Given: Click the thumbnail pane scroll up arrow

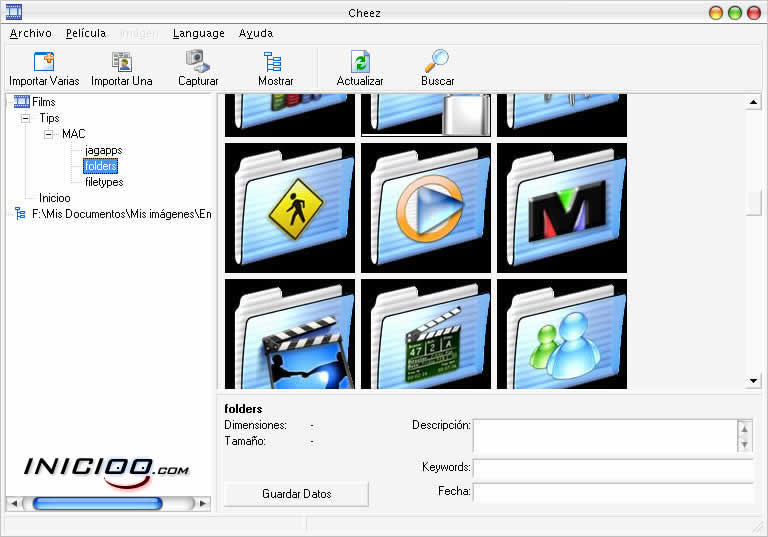Looking at the screenshot, I should coord(753,102).
